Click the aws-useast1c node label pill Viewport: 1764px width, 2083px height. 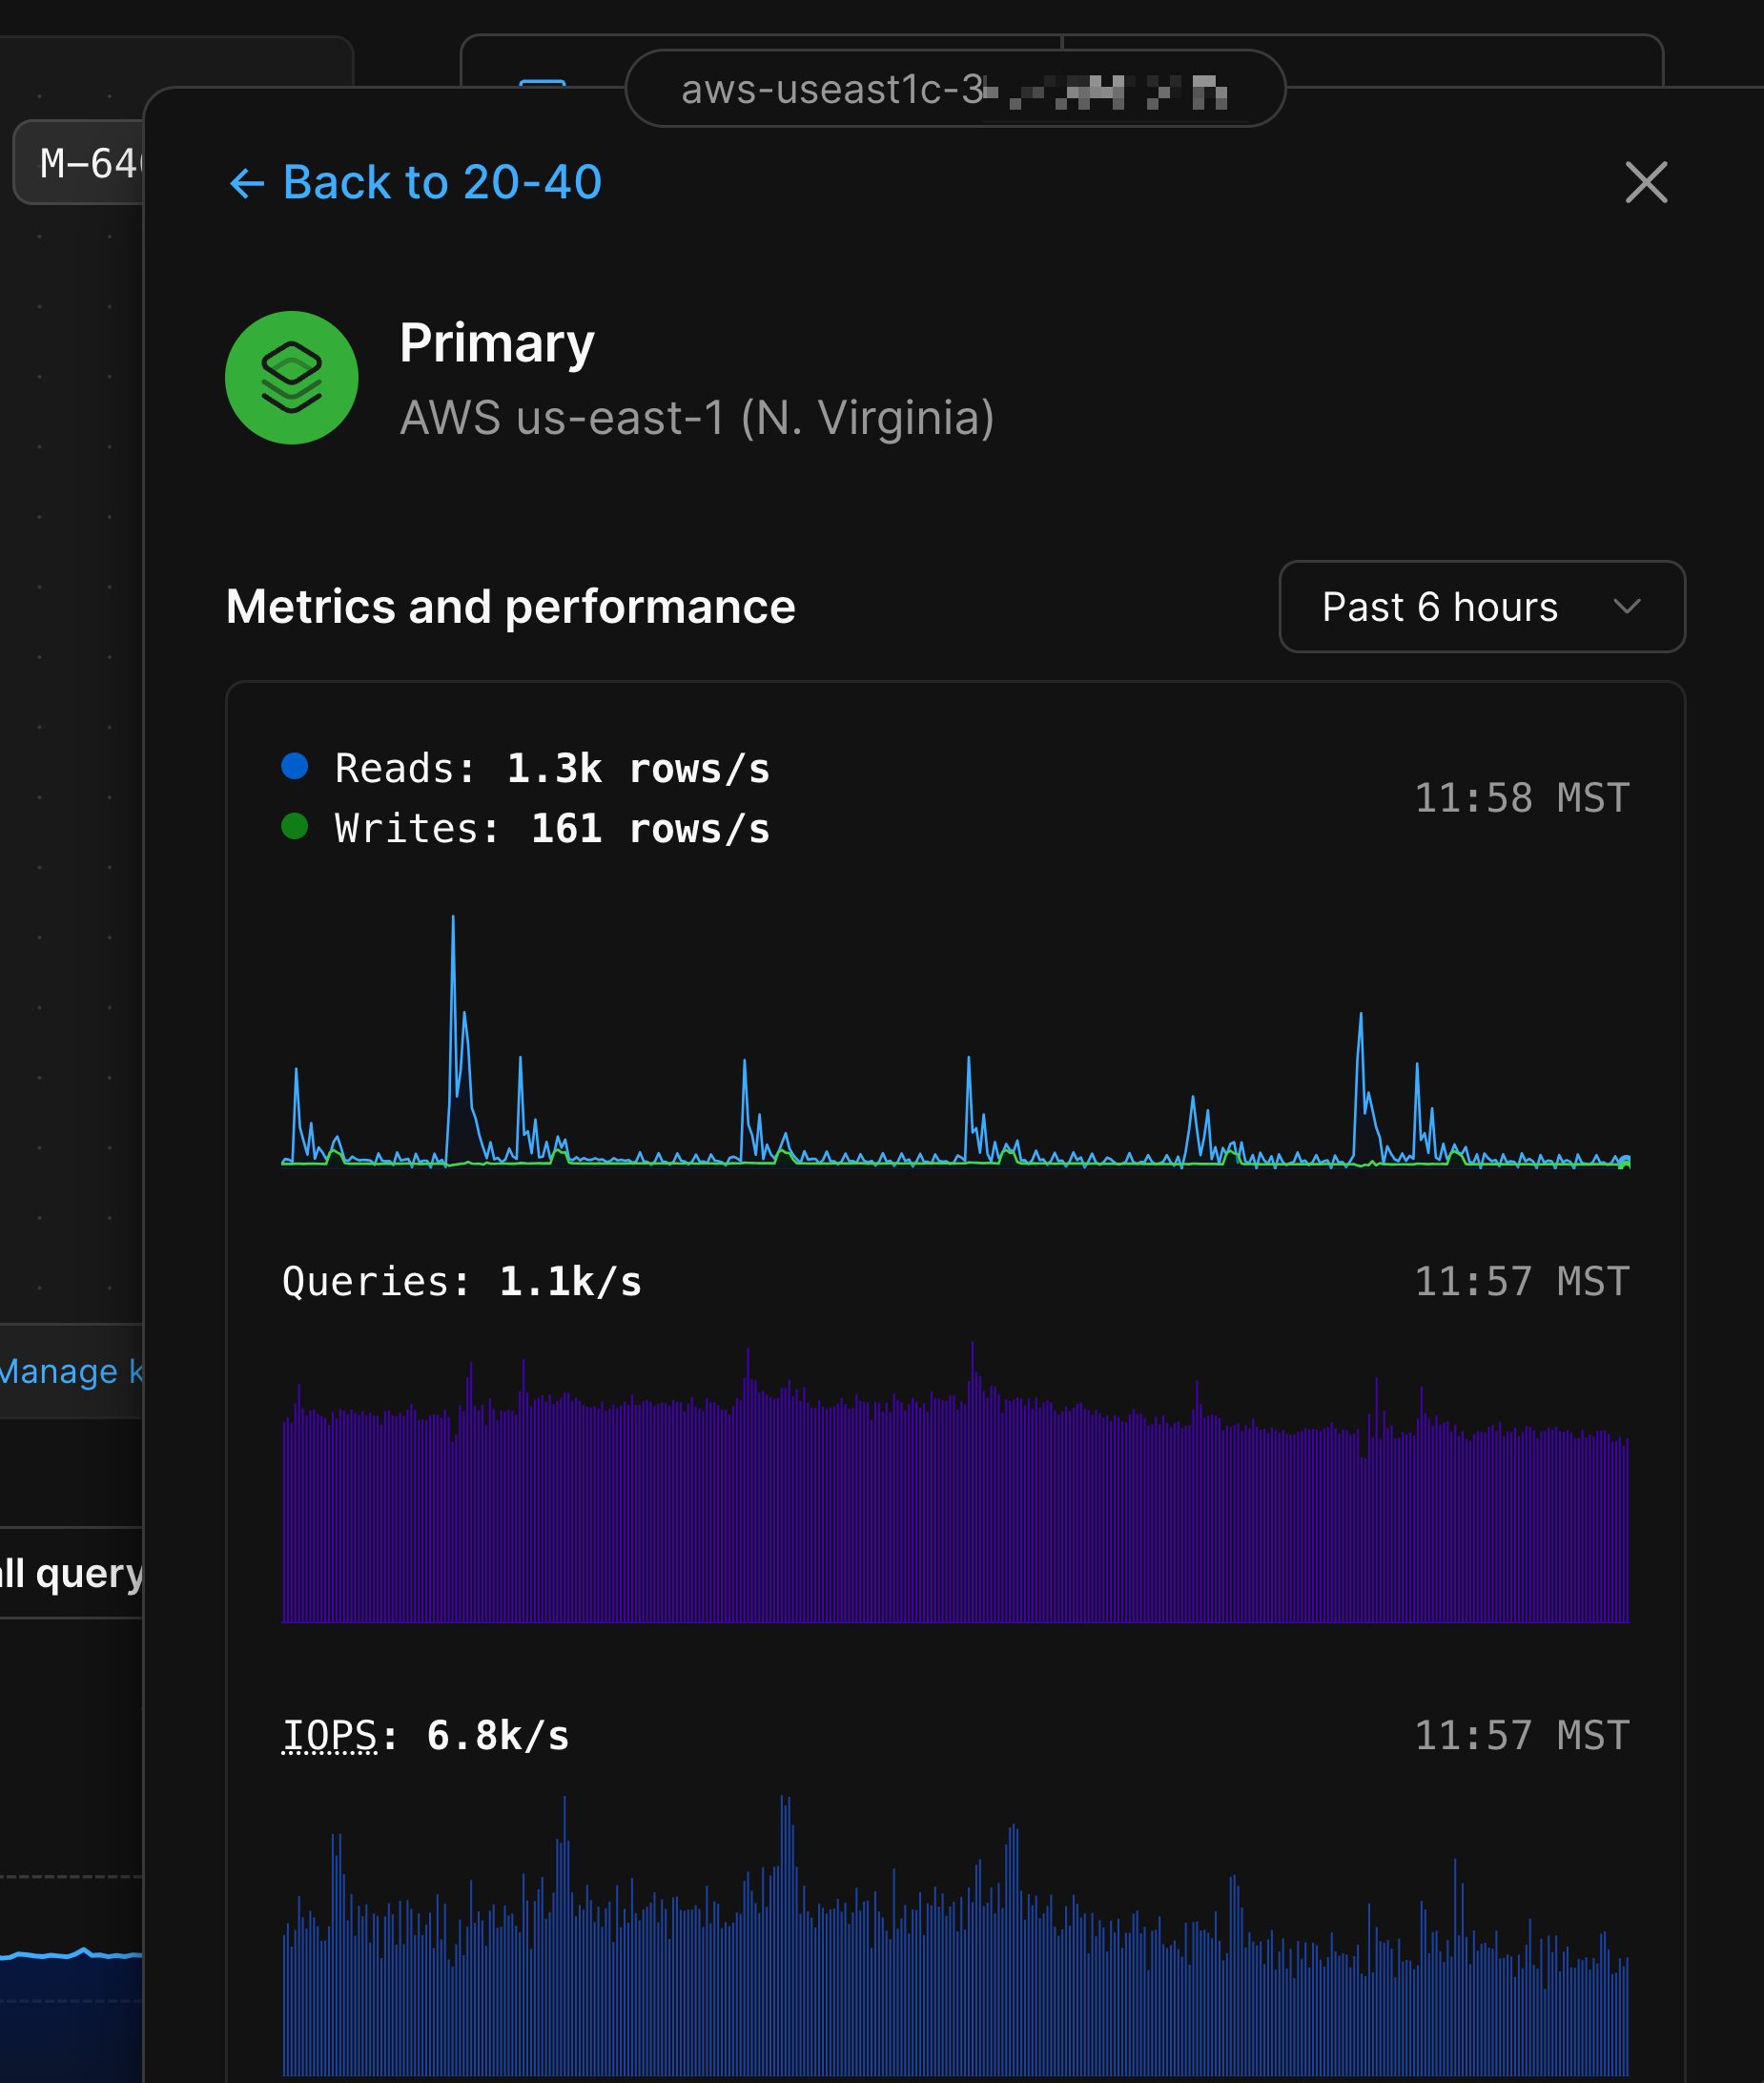[x=955, y=90]
